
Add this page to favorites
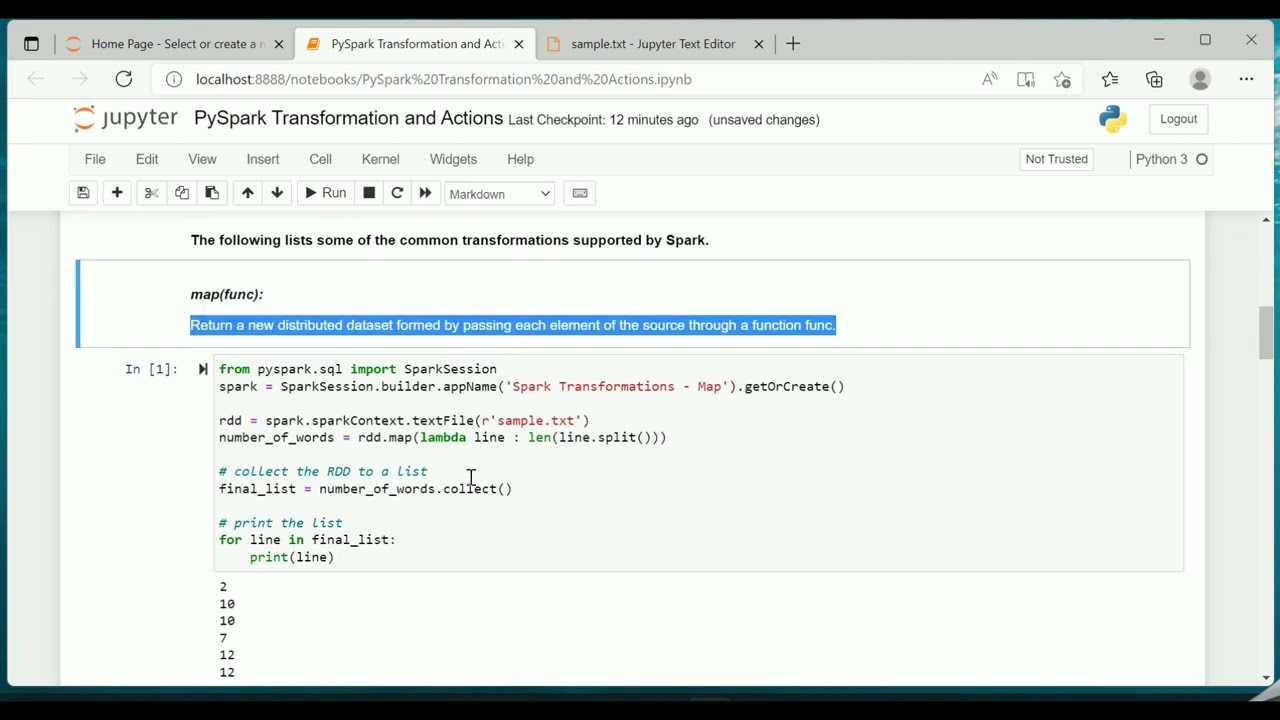tap(1062, 79)
